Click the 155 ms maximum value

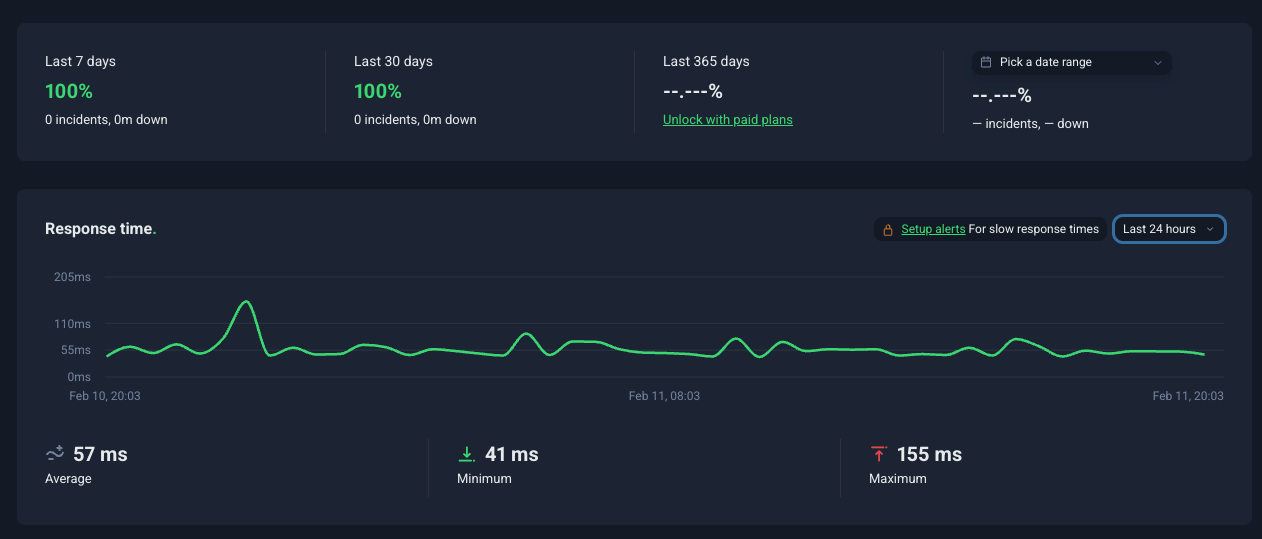(x=929, y=454)
